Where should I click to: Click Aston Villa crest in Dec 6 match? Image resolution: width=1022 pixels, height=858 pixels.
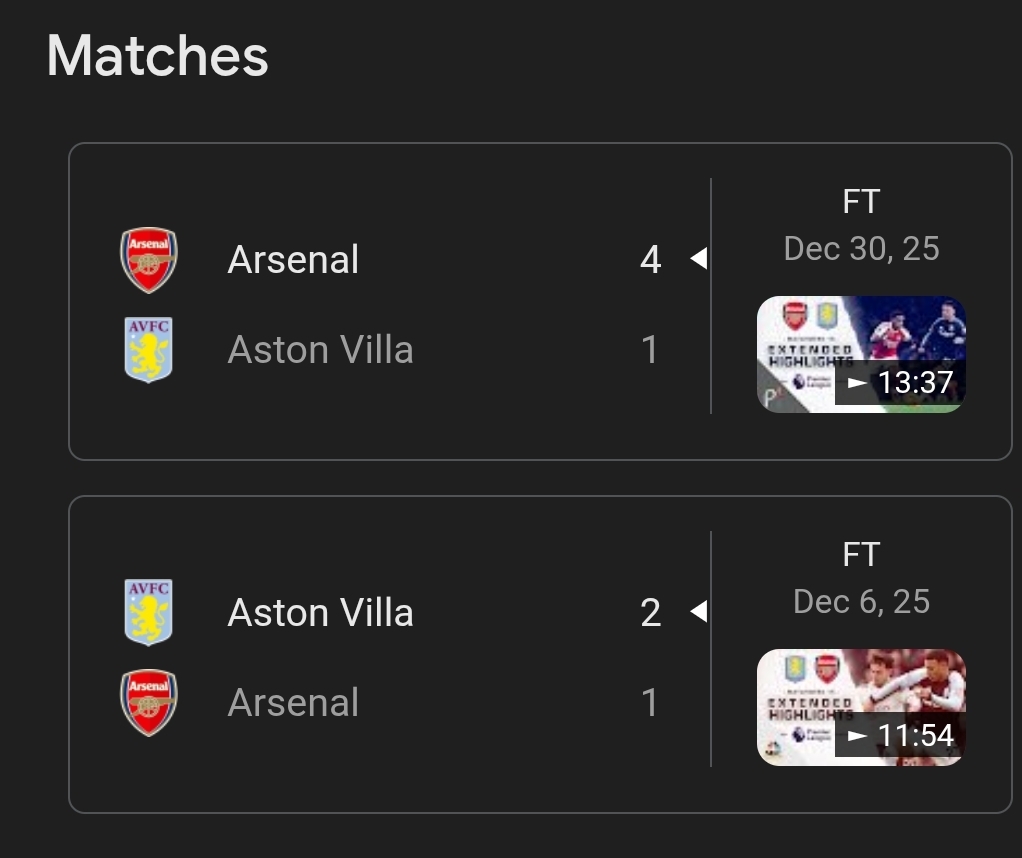[149, 612]
